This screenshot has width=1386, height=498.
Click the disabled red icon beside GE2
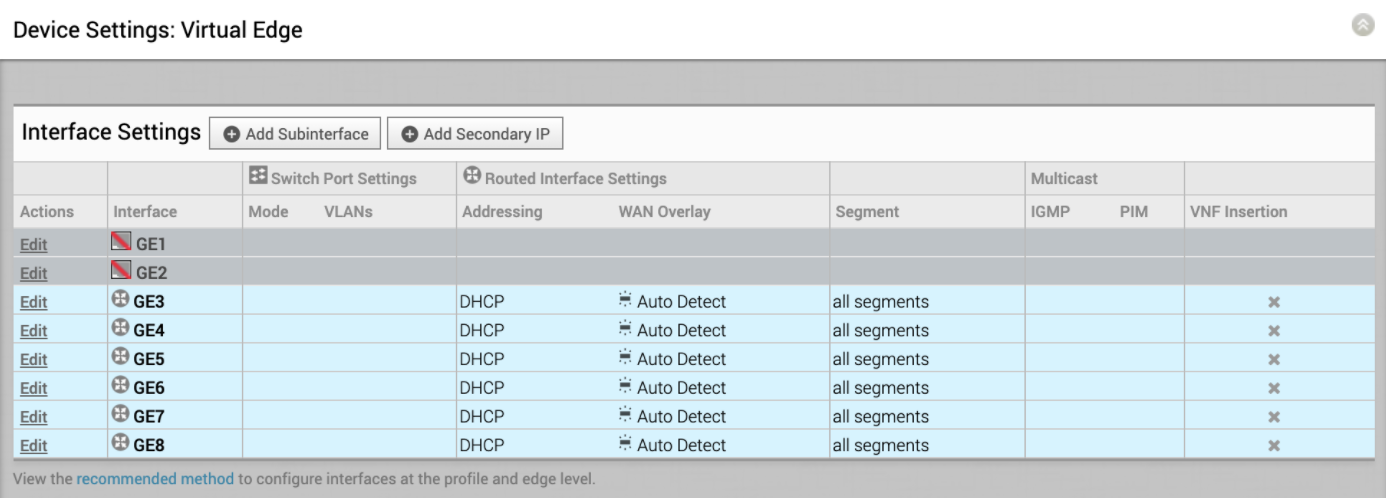coord(122,271)
